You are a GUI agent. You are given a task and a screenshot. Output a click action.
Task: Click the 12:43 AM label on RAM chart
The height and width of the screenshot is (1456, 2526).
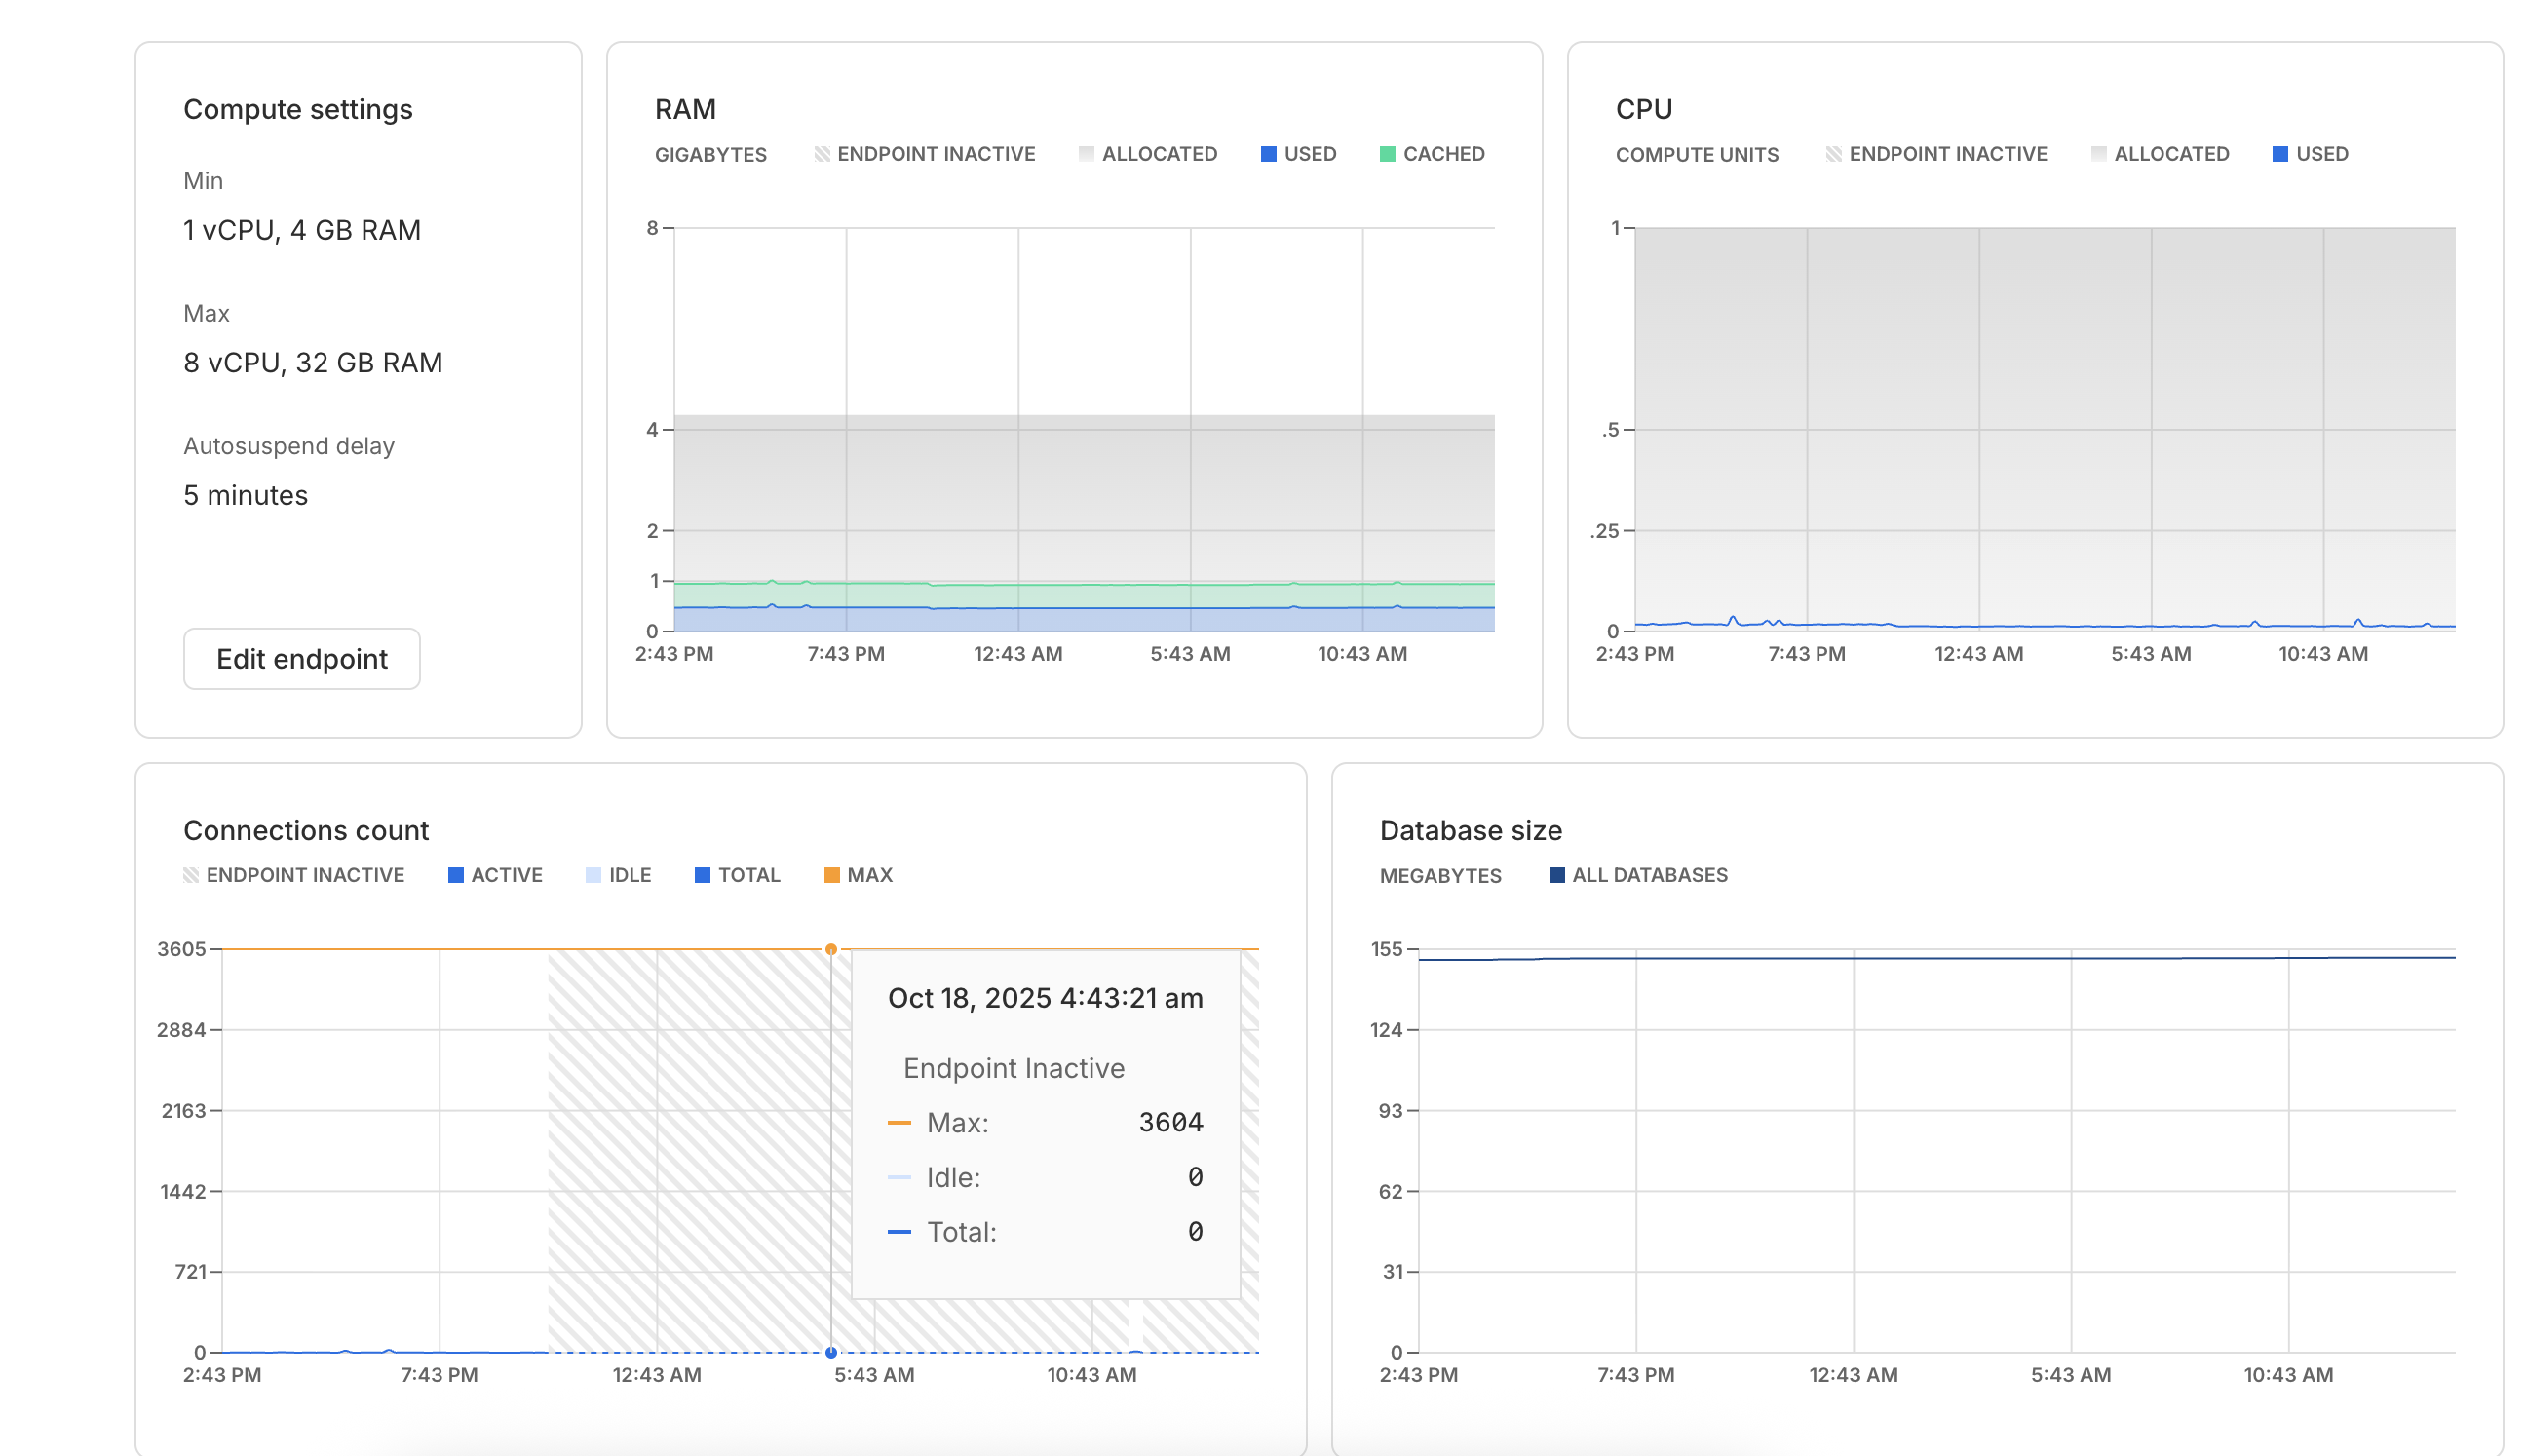point(1018,654)
